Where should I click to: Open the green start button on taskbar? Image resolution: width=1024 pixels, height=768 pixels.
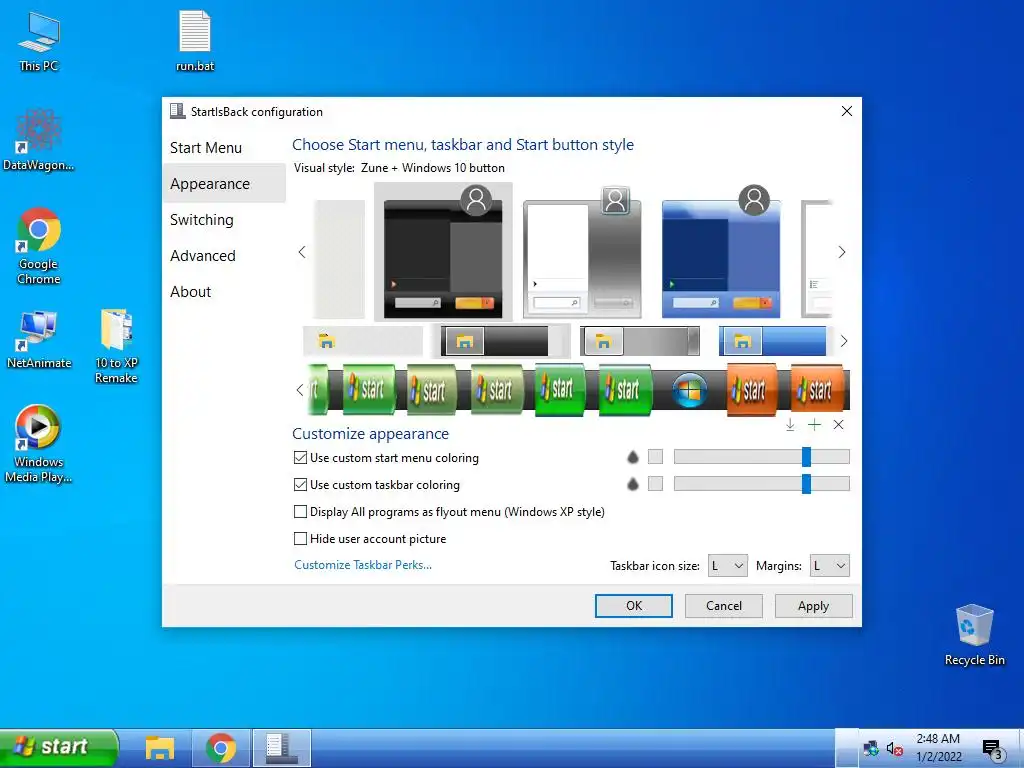tap(59, 746)
